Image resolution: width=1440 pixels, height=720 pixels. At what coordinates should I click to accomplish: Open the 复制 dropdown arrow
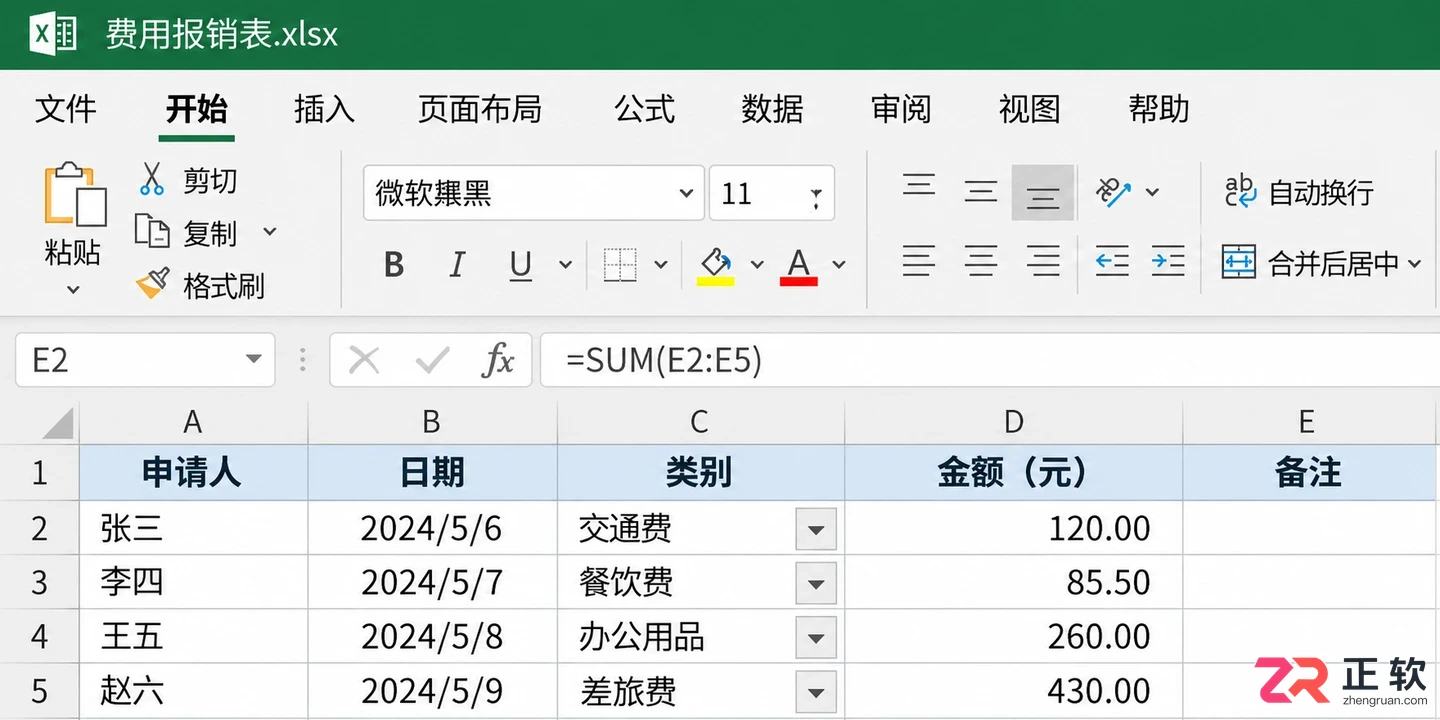pos(269,232)
